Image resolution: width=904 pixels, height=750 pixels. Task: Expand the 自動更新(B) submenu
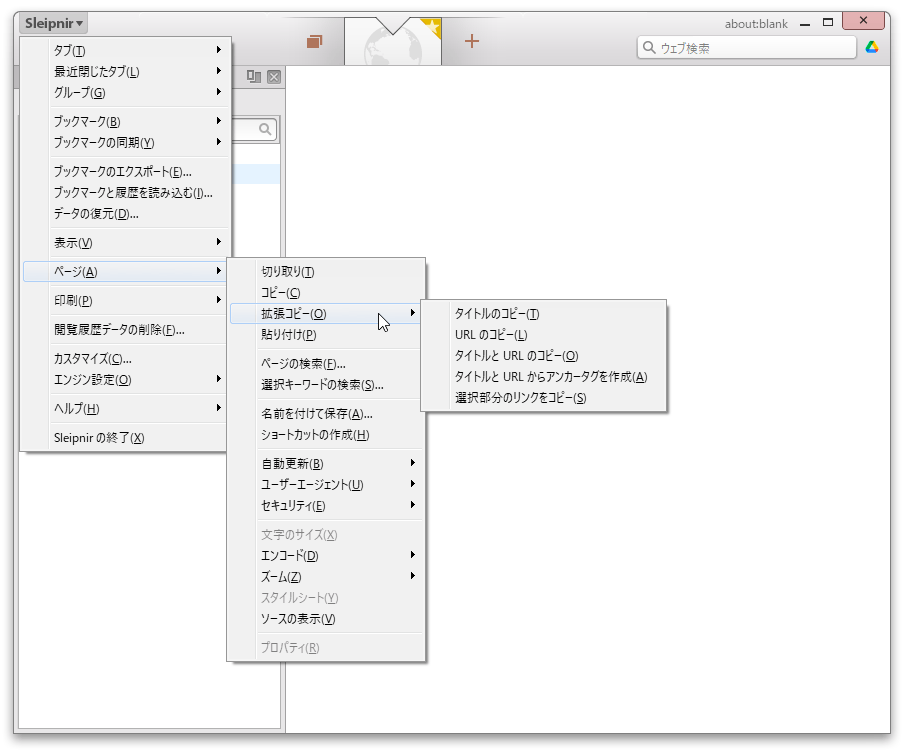[x=326, y=463]
